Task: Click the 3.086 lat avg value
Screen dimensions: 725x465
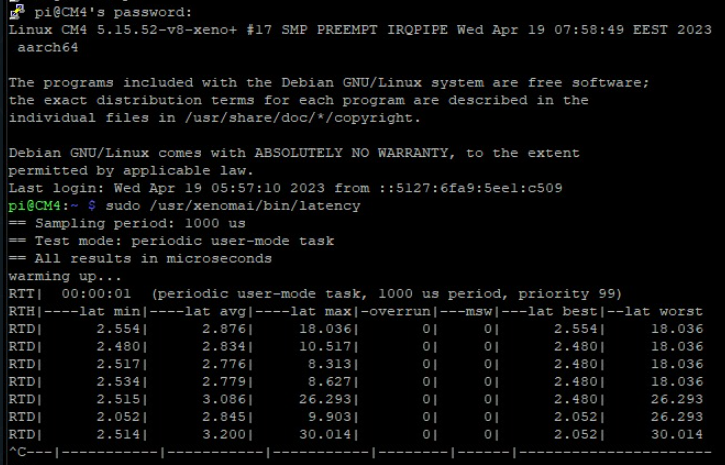Action: coord(224,399)
